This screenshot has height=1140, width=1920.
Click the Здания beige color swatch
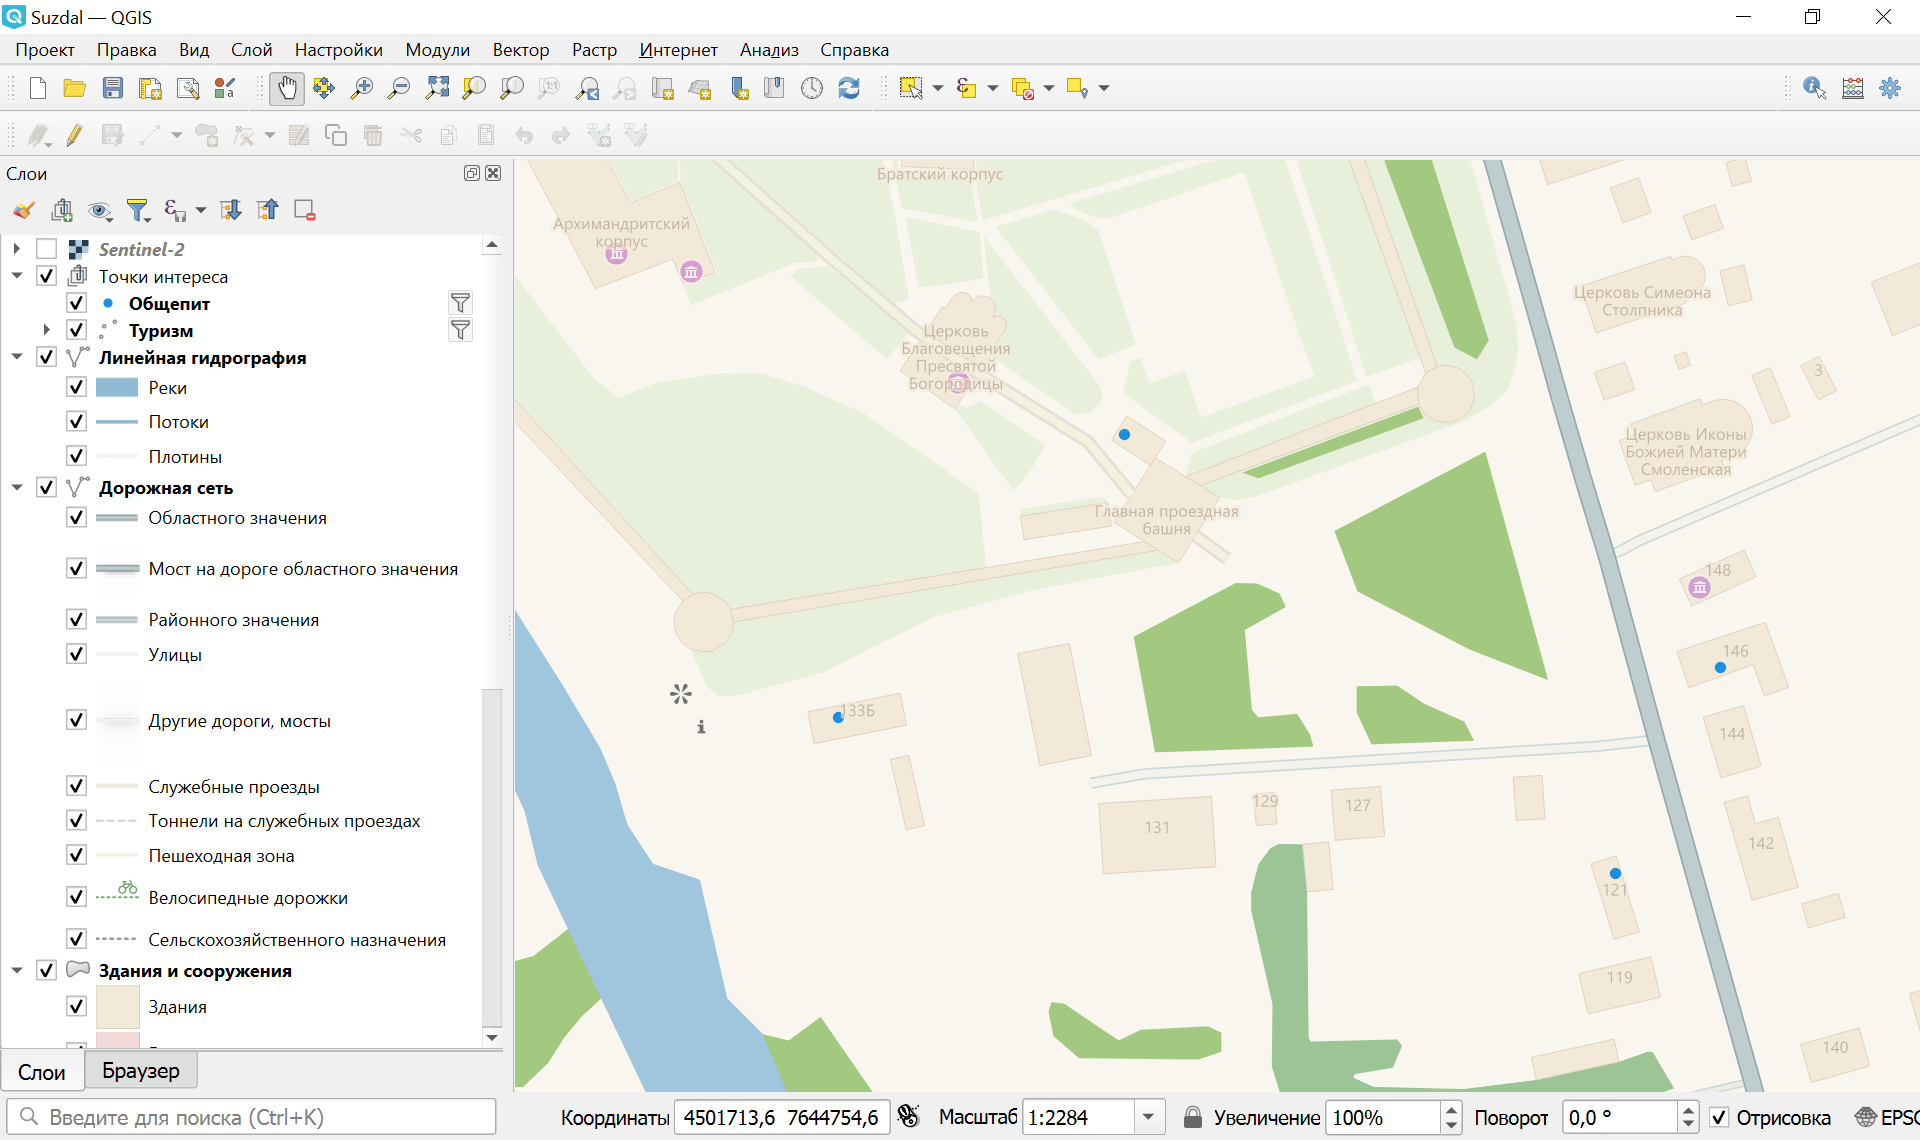coord(117,1006)
